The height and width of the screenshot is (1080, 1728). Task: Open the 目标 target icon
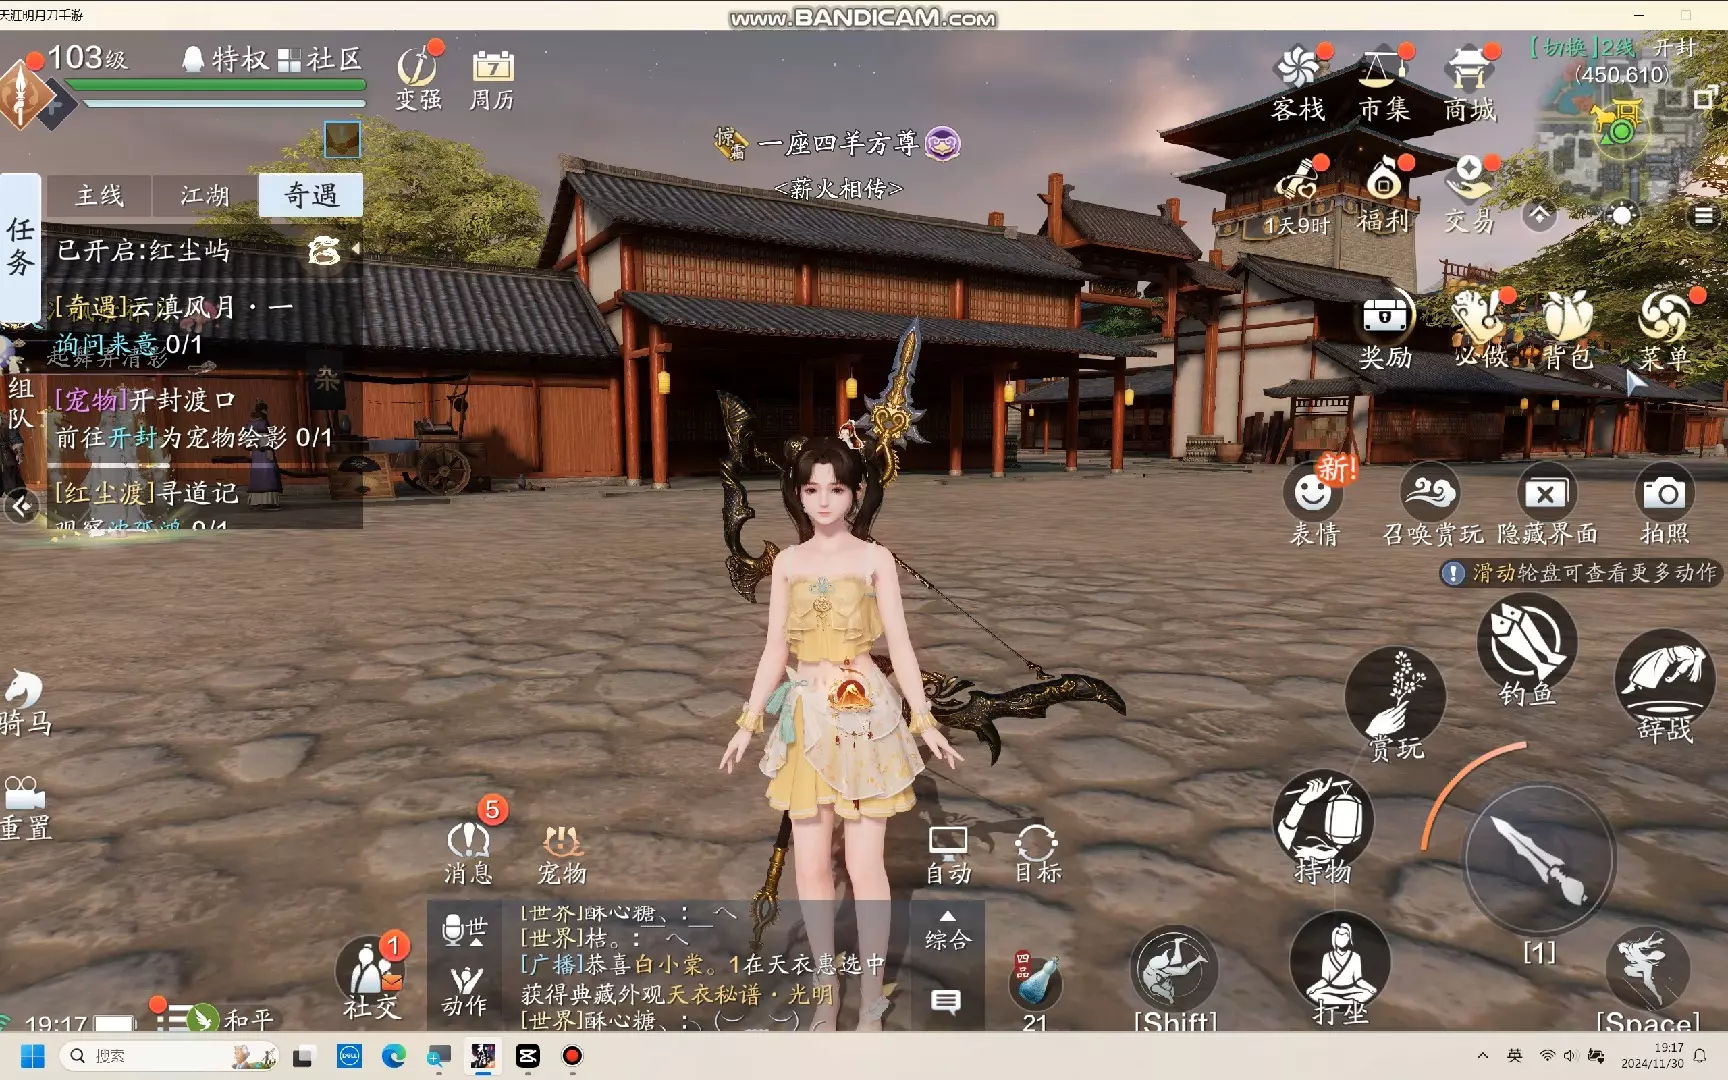(1037, 854)
